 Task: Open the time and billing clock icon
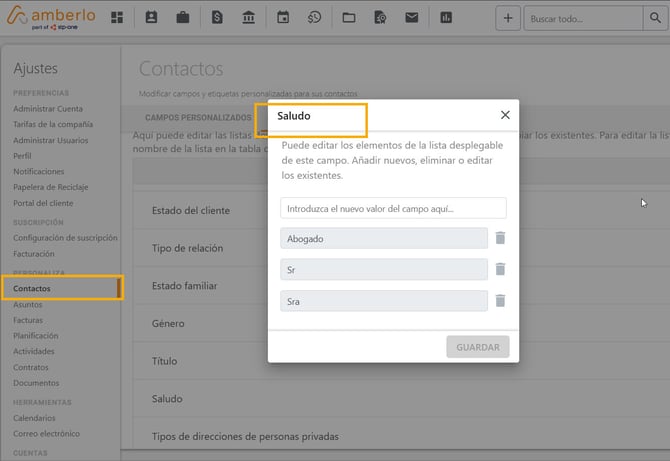click(314, 18)
